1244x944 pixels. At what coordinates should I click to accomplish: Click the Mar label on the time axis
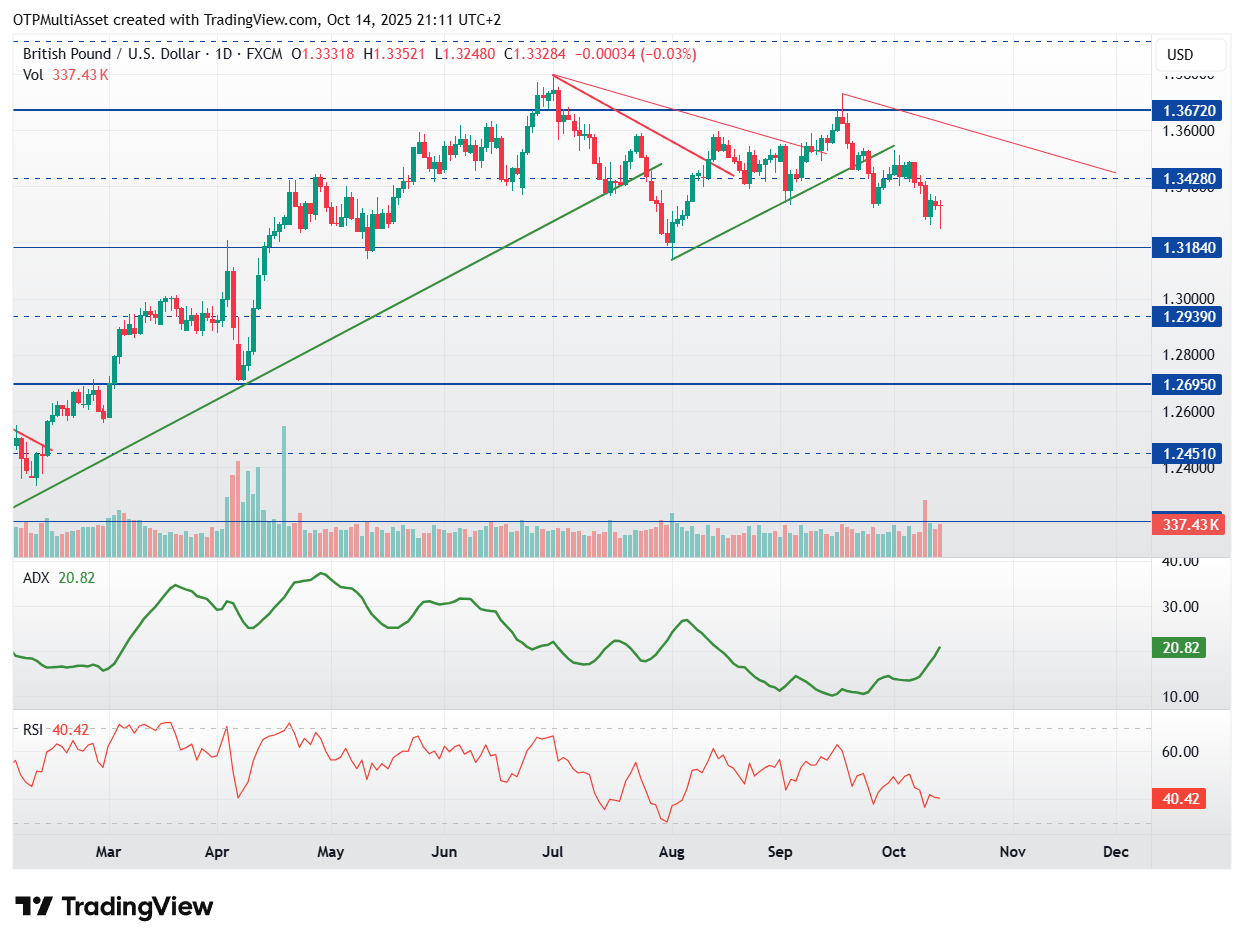pos(108,852)
